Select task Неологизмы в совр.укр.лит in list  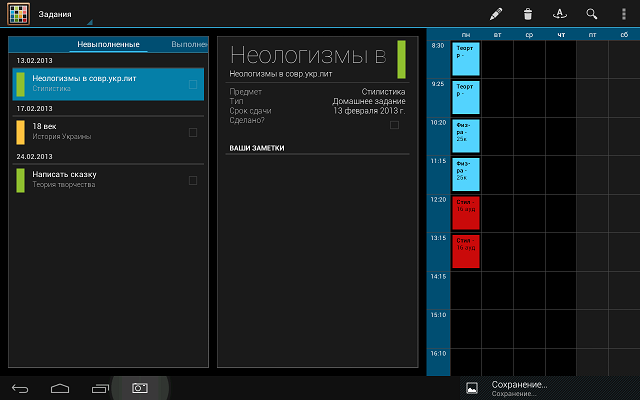108,84
